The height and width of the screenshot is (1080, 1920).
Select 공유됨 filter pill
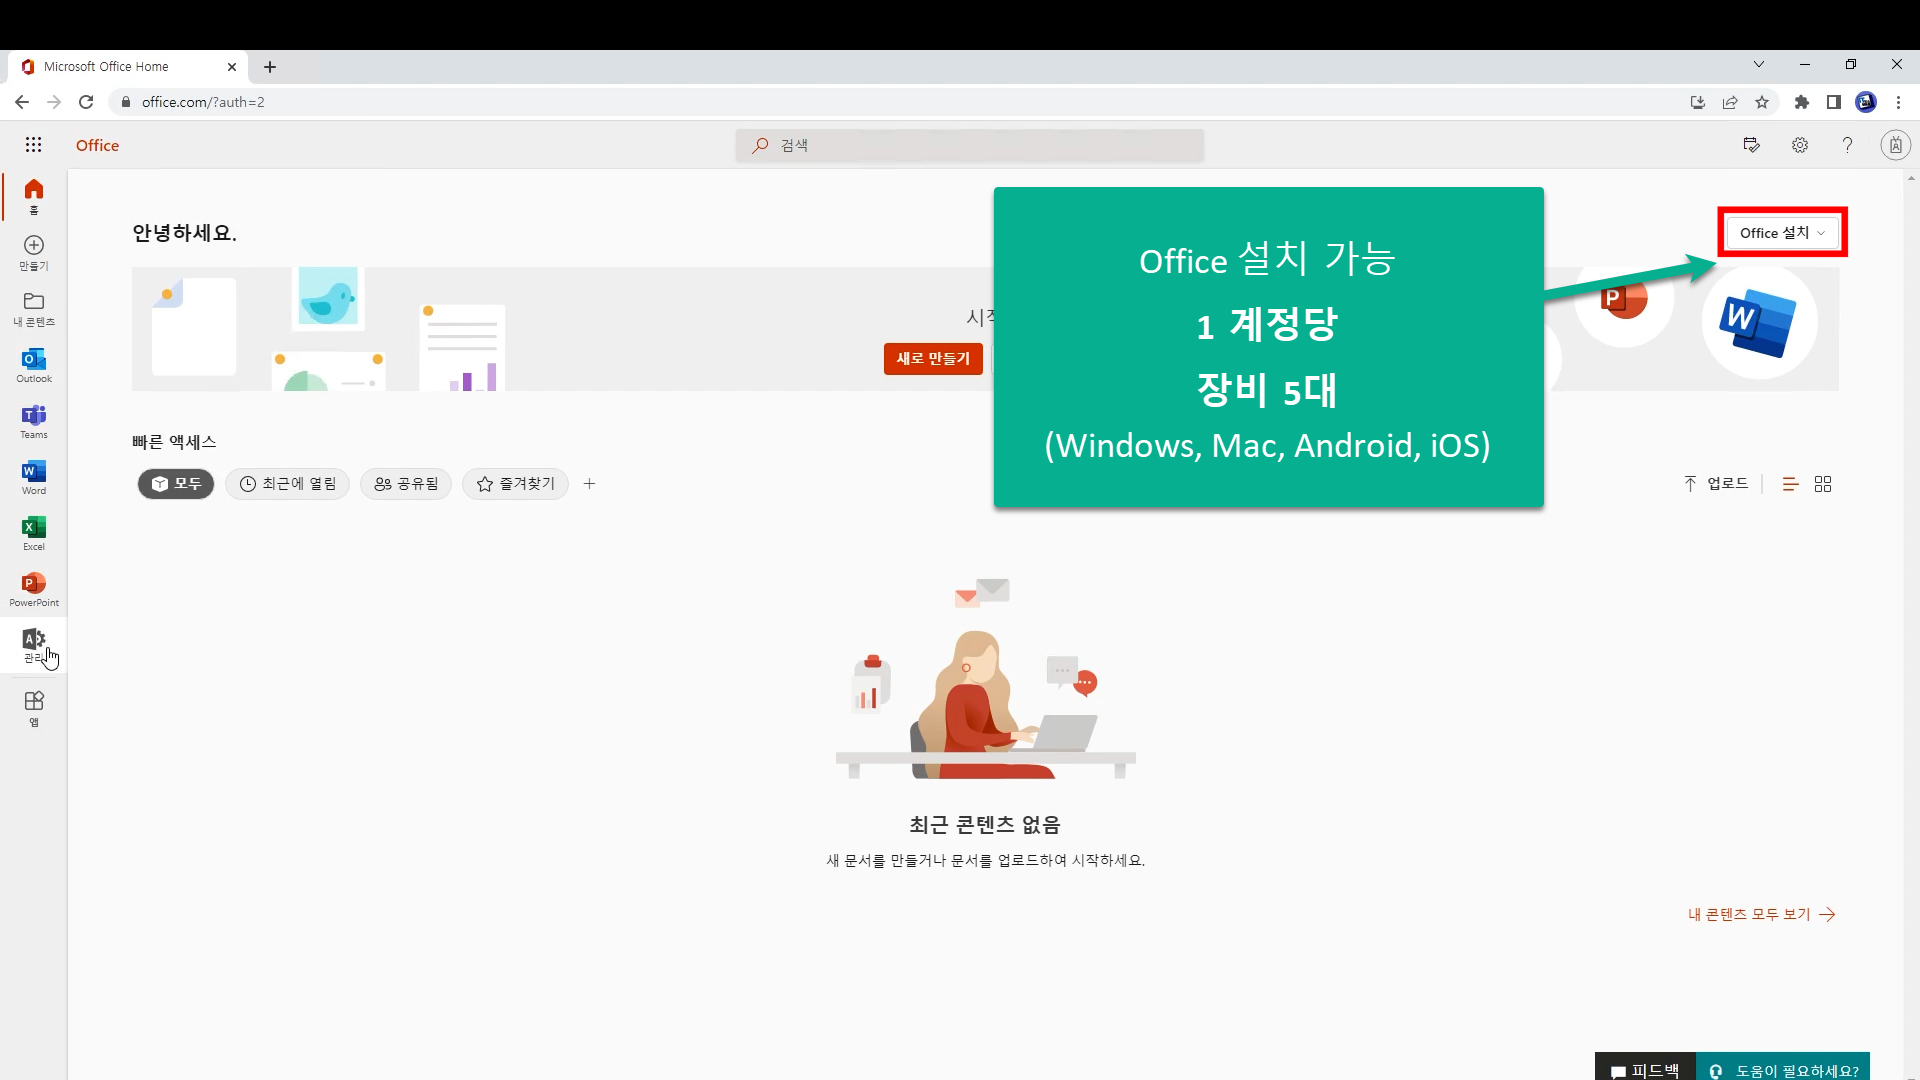[406, 484]
